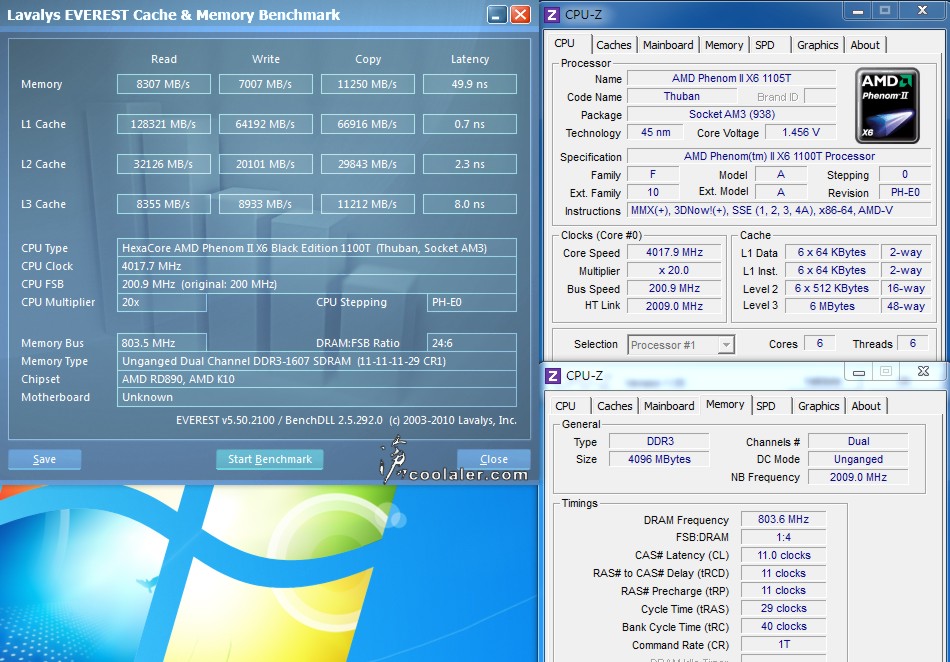
Task: Click the DRAM Frequency value 803.6 MHz
Action: point(783,519)
